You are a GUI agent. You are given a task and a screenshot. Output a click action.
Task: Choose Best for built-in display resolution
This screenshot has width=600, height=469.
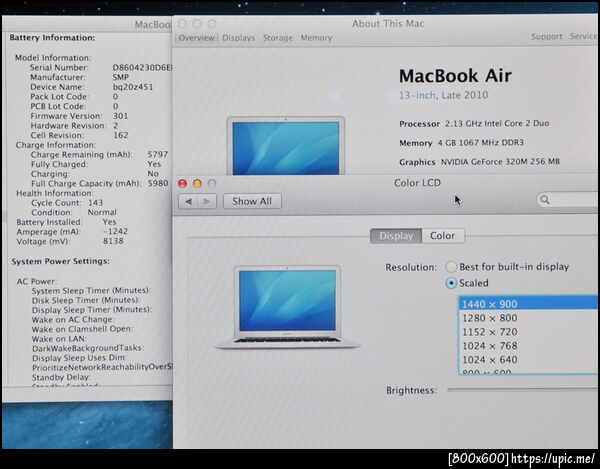507,267
